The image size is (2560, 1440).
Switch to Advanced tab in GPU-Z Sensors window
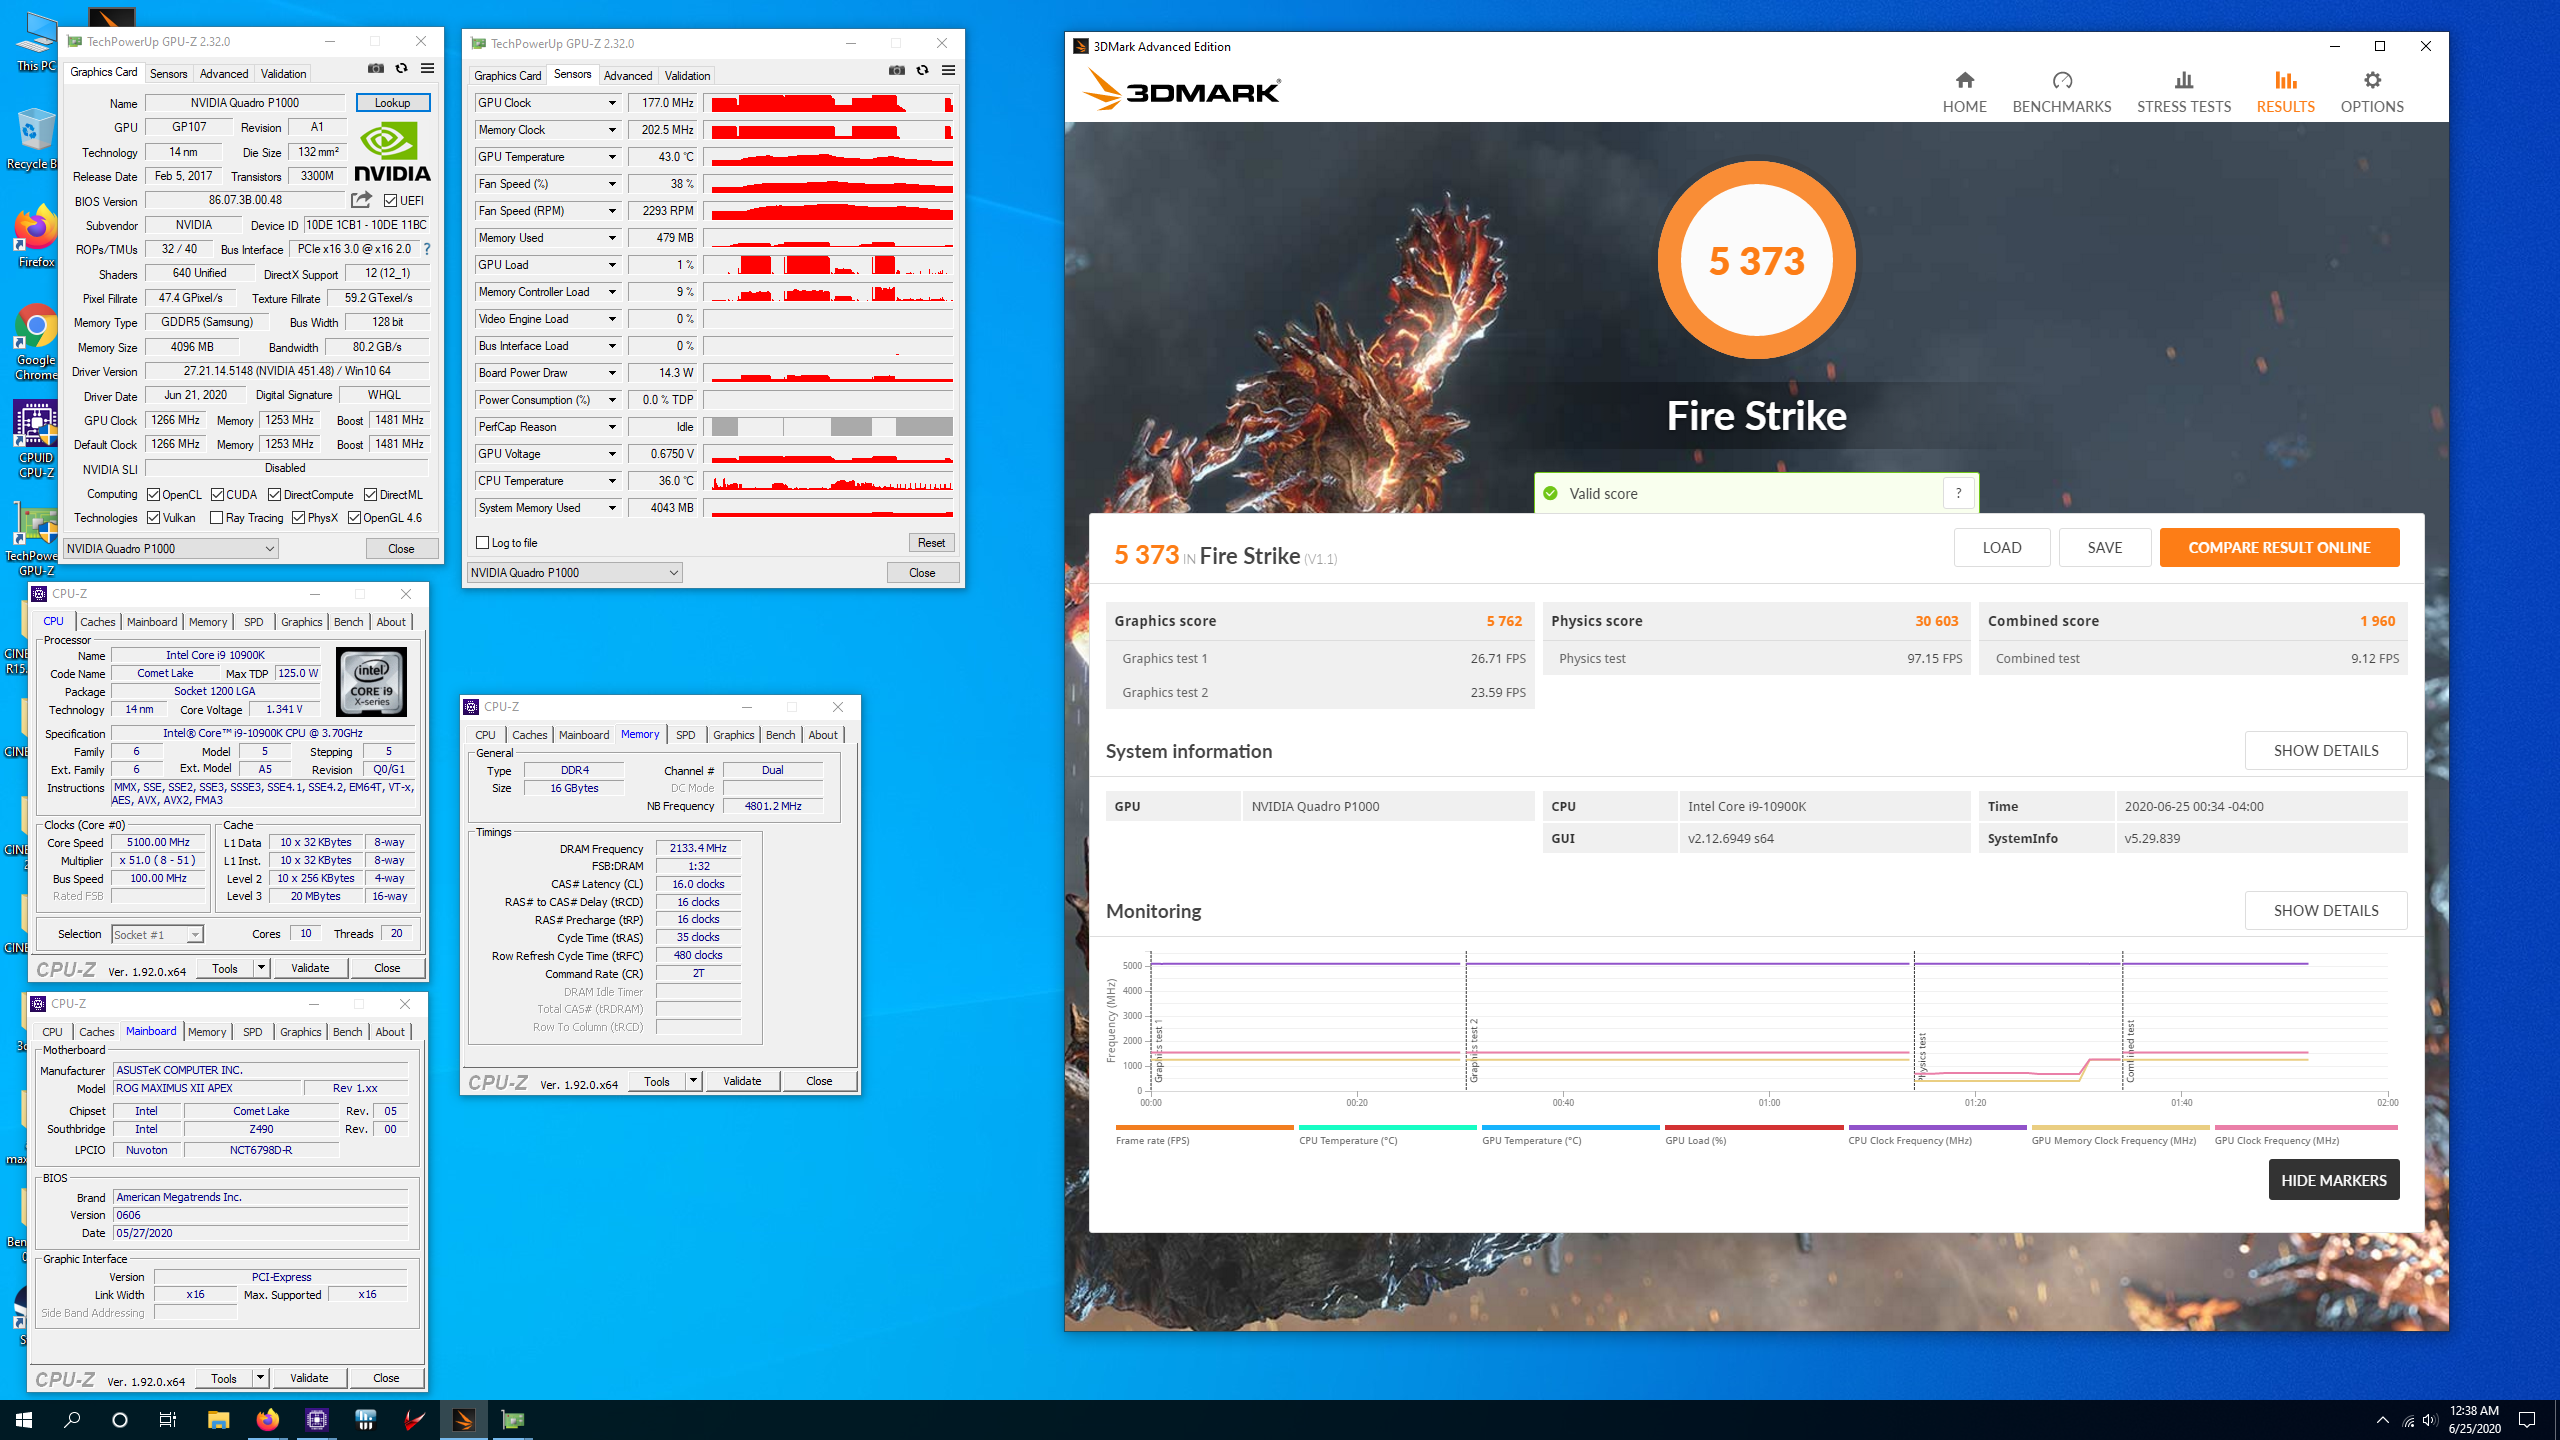627,76
